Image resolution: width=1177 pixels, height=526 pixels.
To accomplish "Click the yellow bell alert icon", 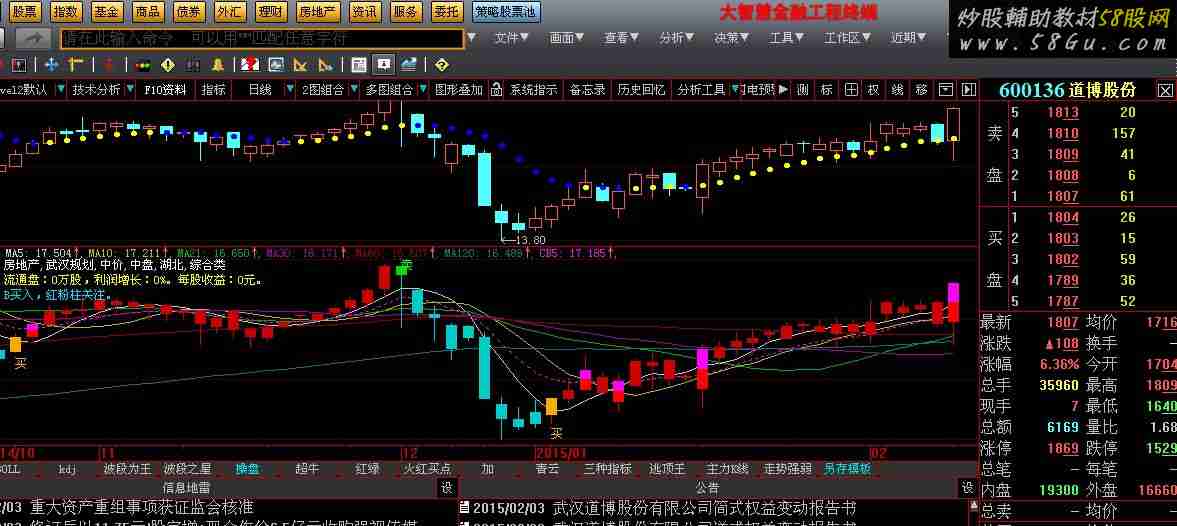I will [x=218, y=65].
